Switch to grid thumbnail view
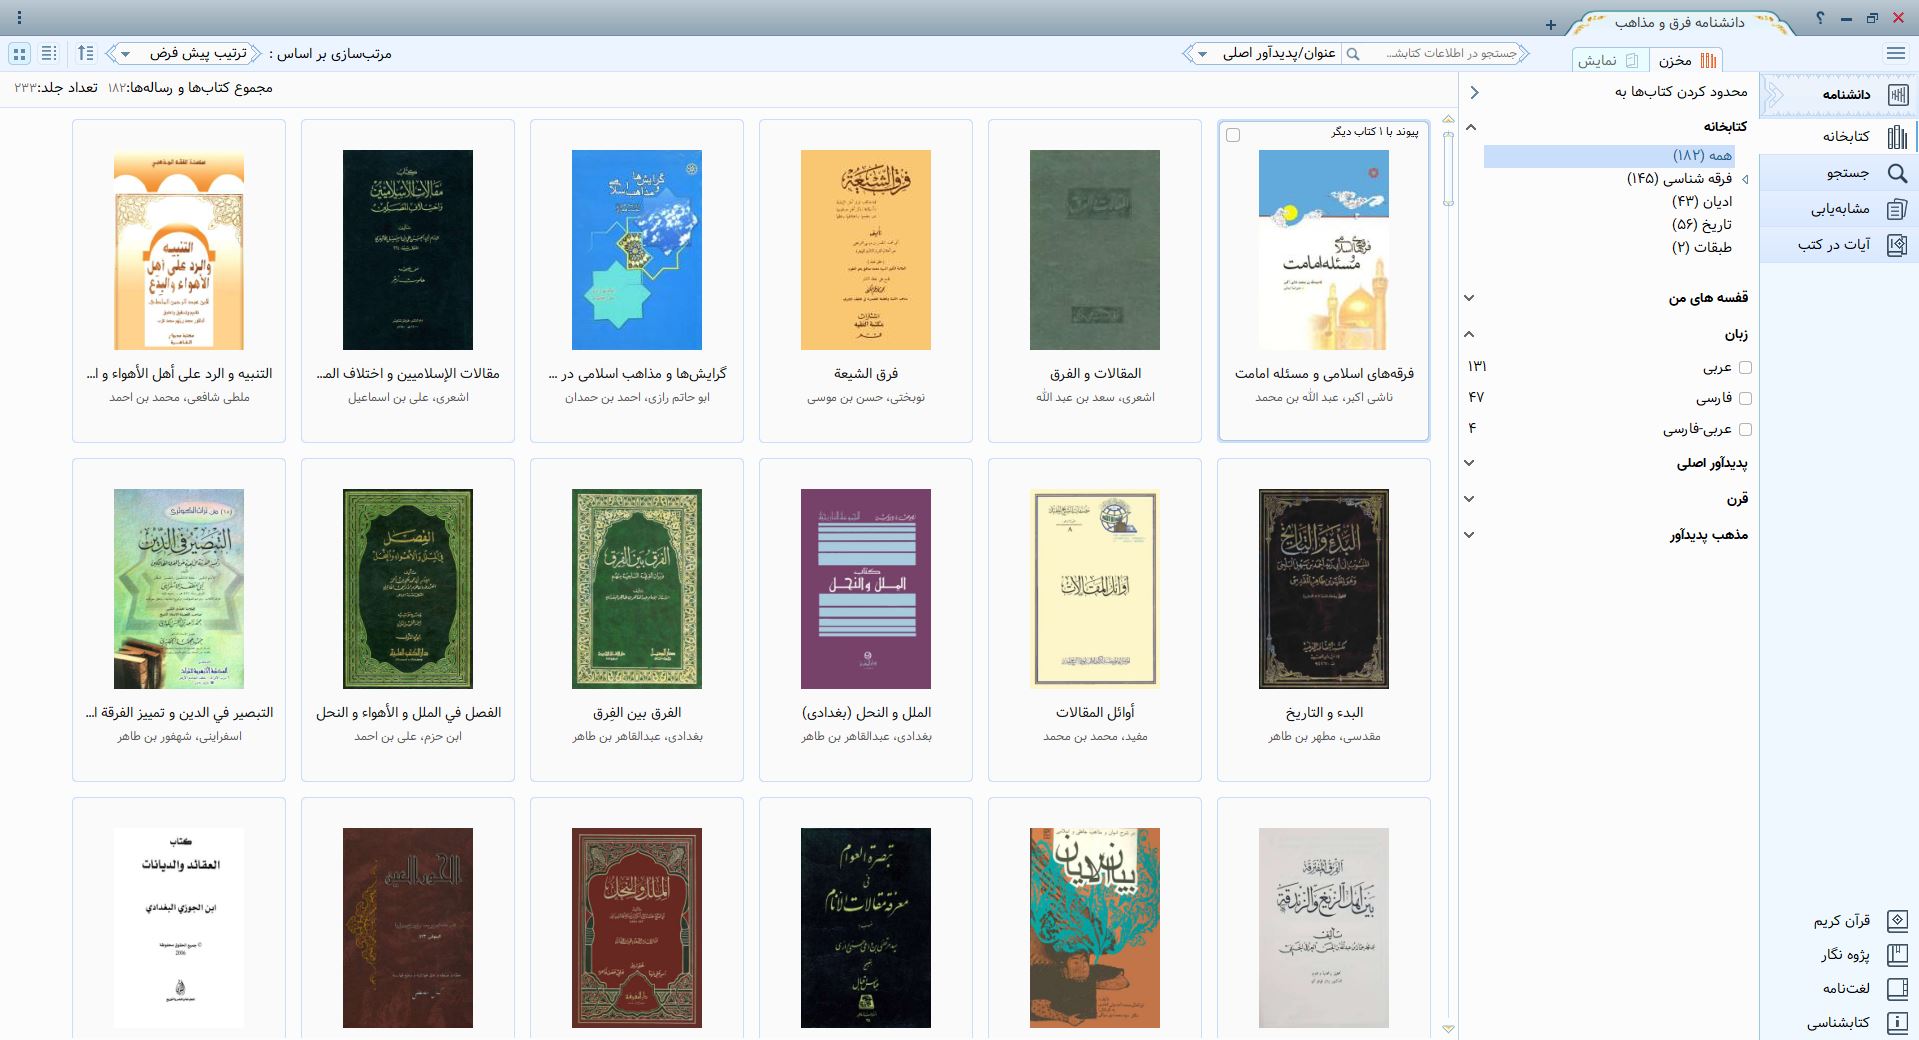This screenshot has height=1040, width=1919. click(20, 53)
